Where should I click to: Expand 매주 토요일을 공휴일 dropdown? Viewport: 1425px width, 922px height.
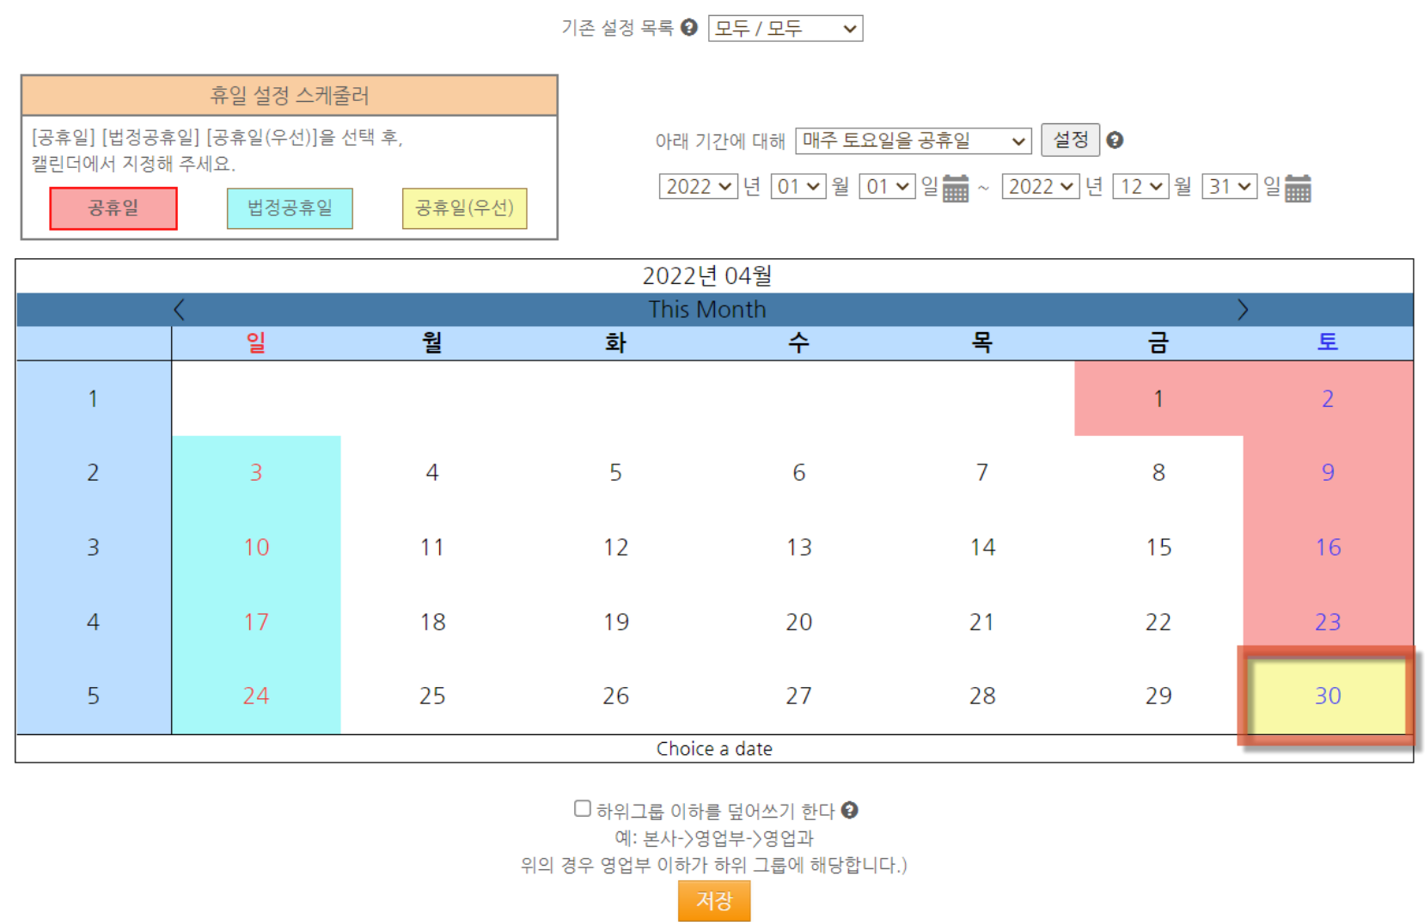pos(913,141)
